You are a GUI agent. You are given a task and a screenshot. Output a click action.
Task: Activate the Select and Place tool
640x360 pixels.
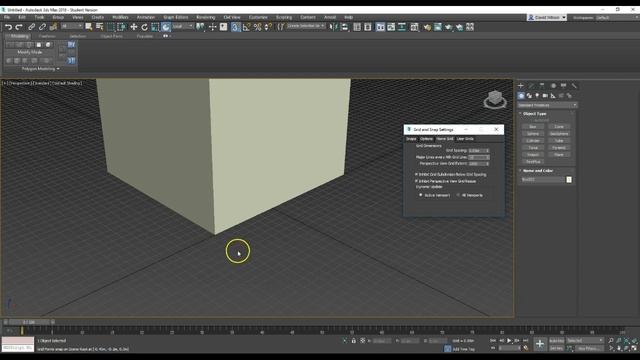166,27
